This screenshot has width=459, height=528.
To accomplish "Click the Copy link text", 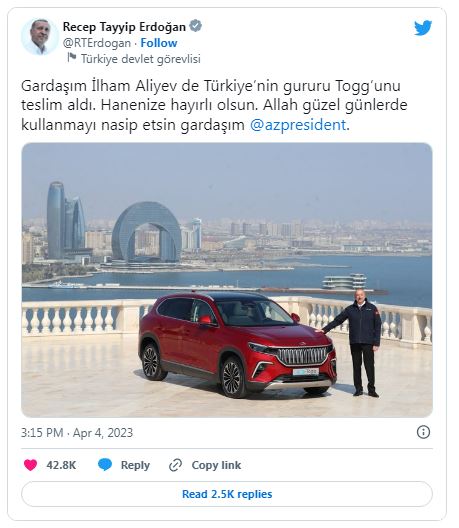I will [x=216, y=465].
